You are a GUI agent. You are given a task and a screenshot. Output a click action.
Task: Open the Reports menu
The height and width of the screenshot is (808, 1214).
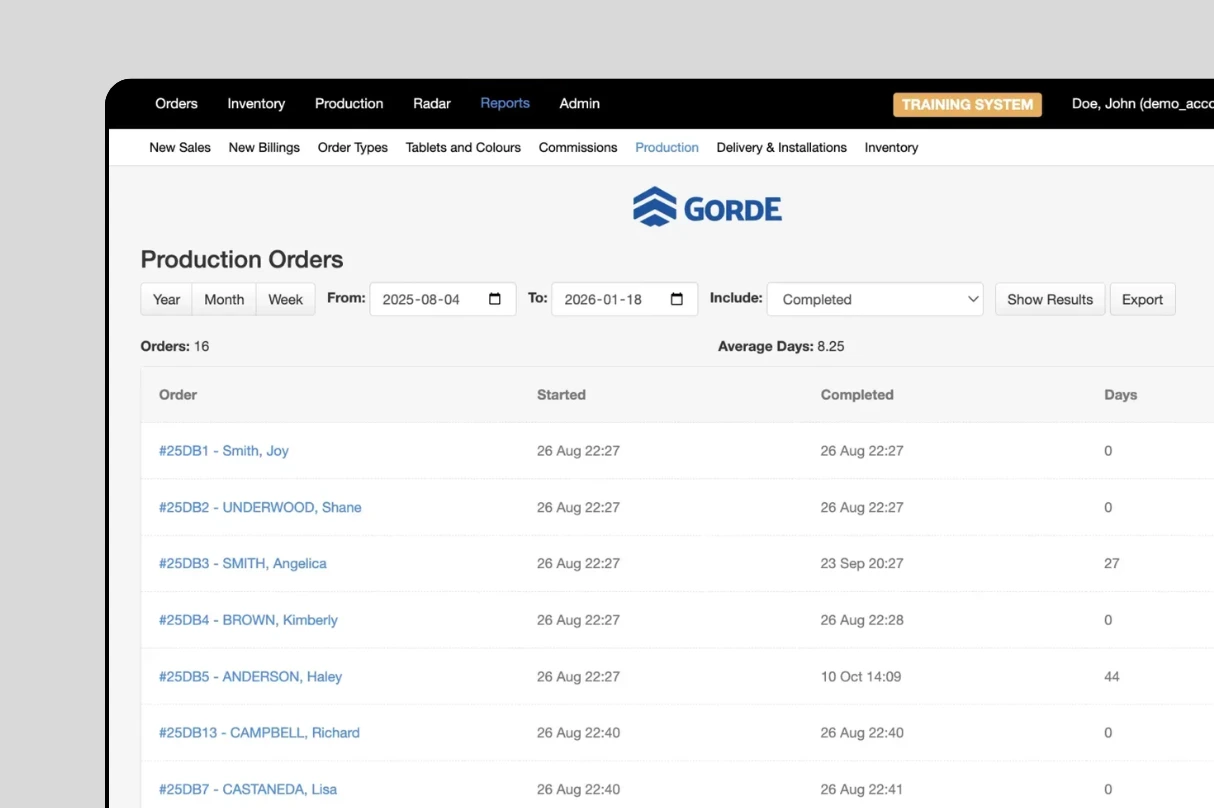tap(505, 103)
